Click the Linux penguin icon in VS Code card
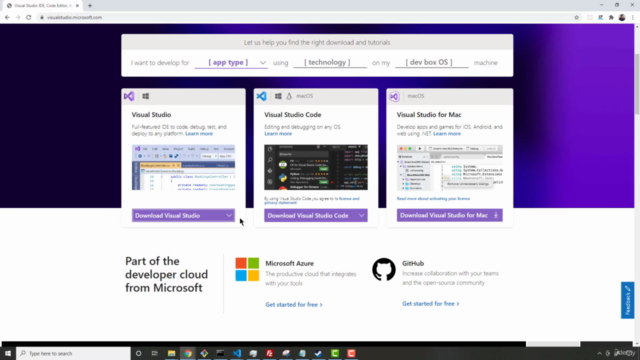Image resolution: width=640 pixels, height=360 pixels. point(289,96)
